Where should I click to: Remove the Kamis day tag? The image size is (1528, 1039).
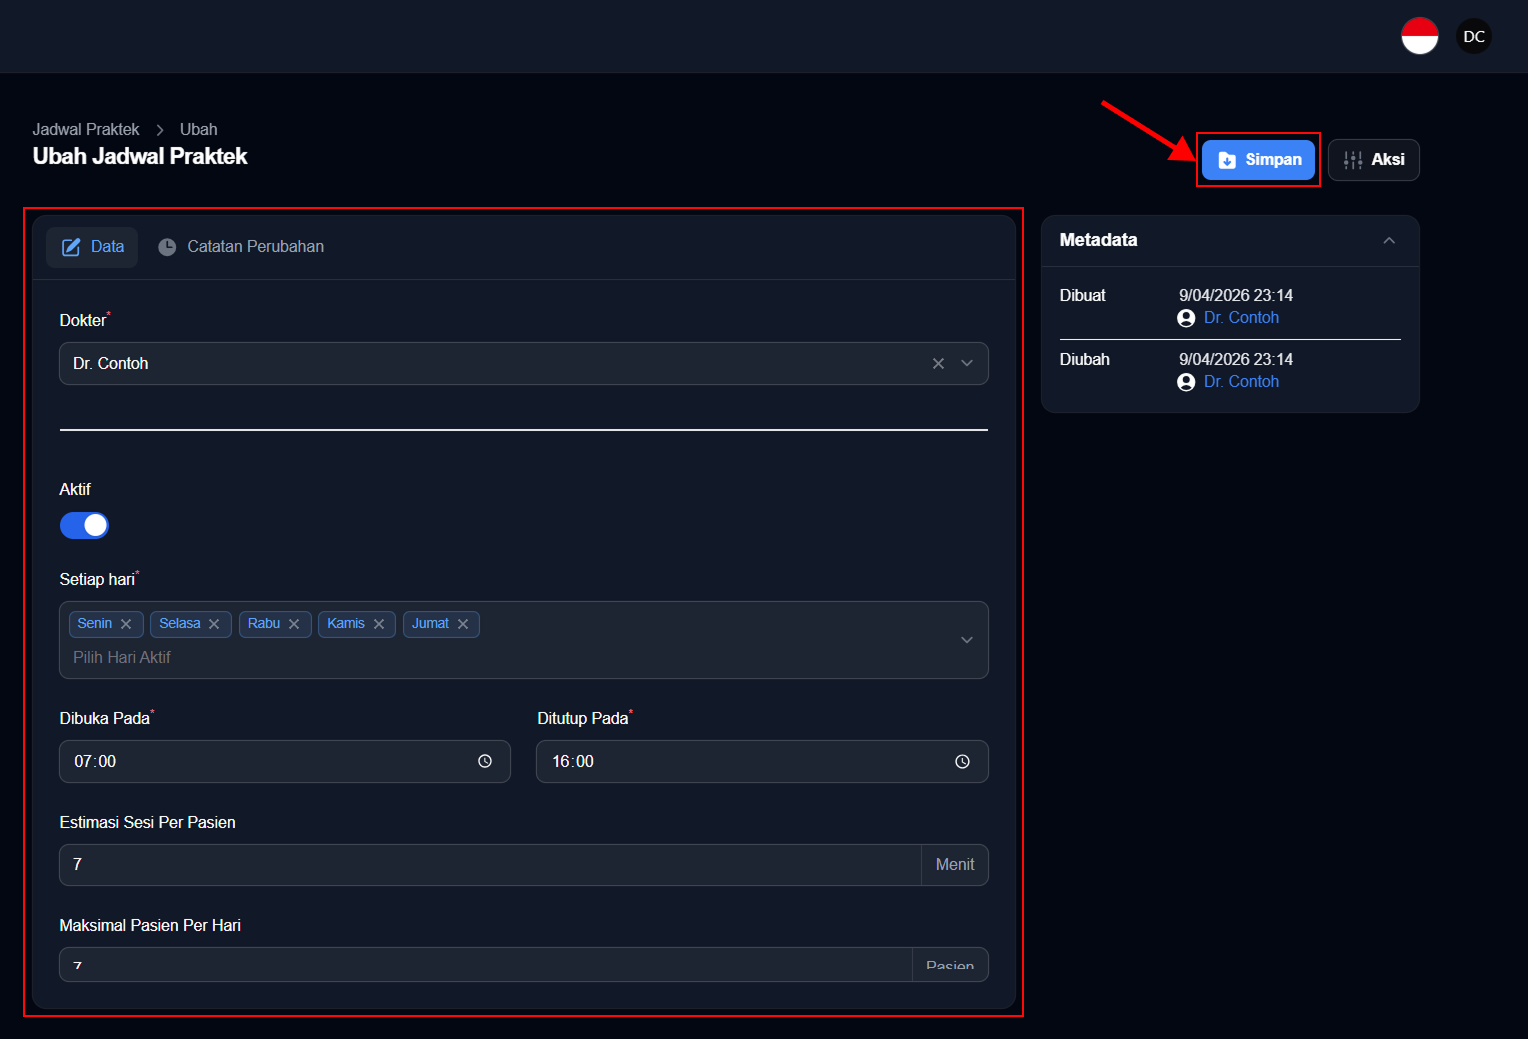coord(379,624)
